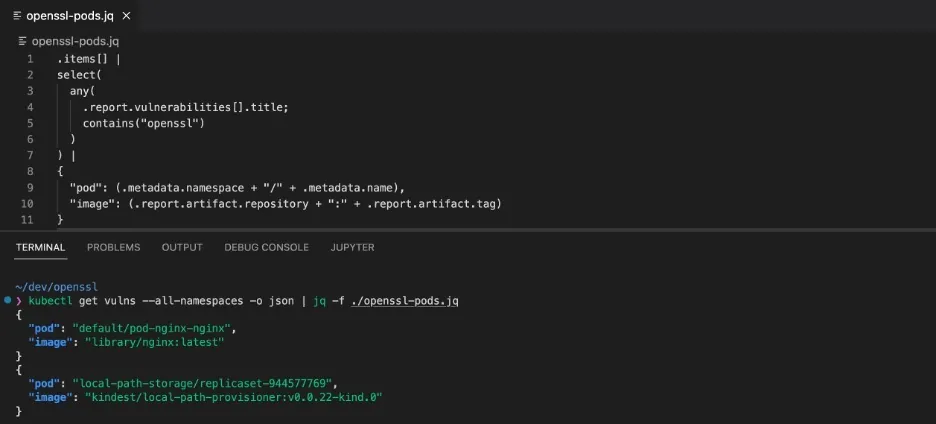Select the openssl-pods.jq editor tab
The image size is (936, 424).
(x=72, y=16)
